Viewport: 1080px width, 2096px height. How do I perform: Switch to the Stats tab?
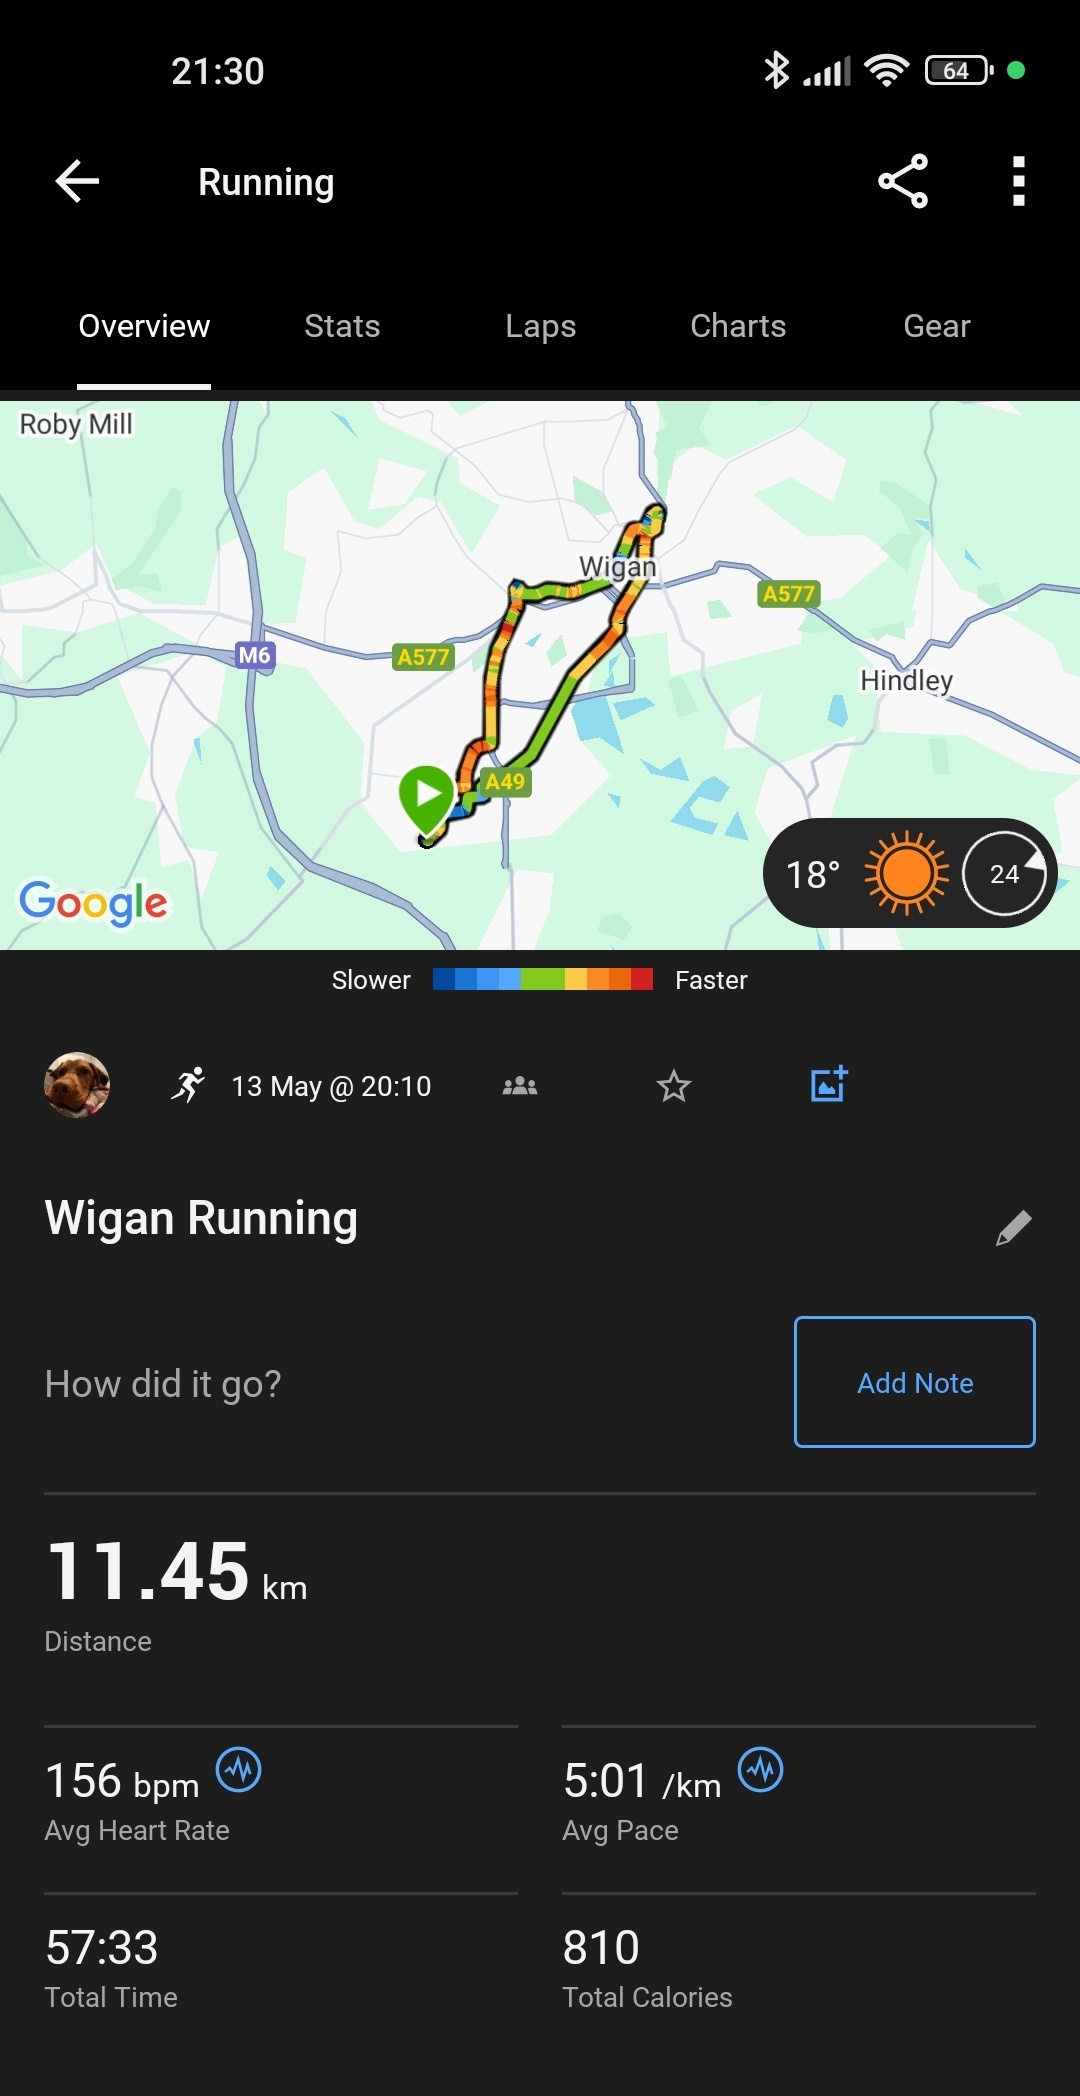point(342,326)
